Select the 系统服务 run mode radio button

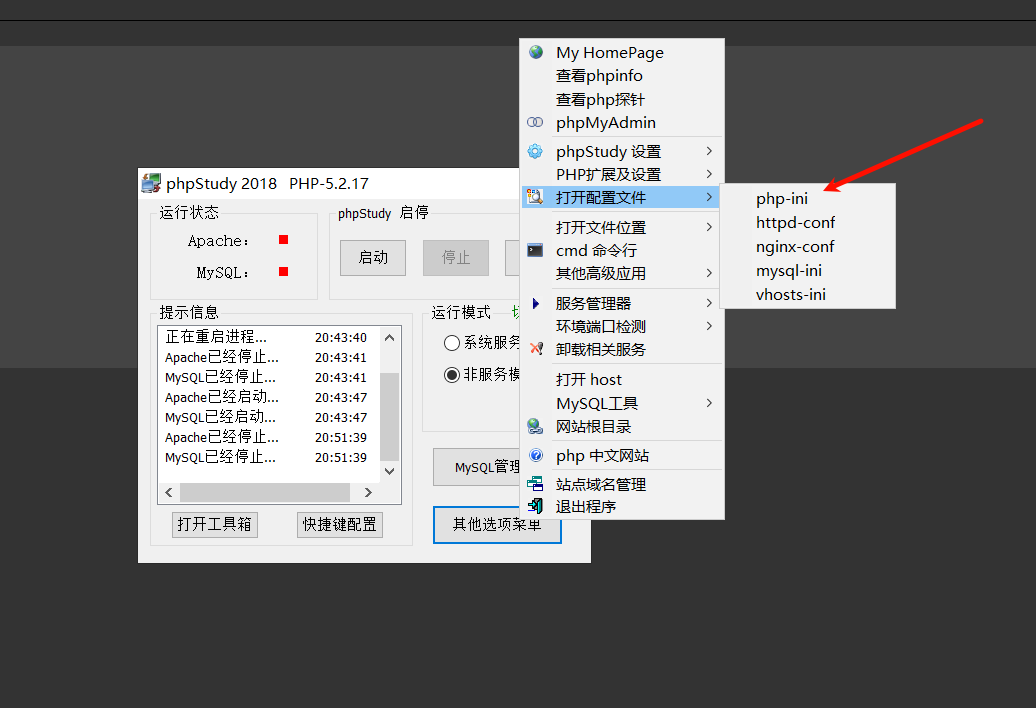(x=452, y=343)
